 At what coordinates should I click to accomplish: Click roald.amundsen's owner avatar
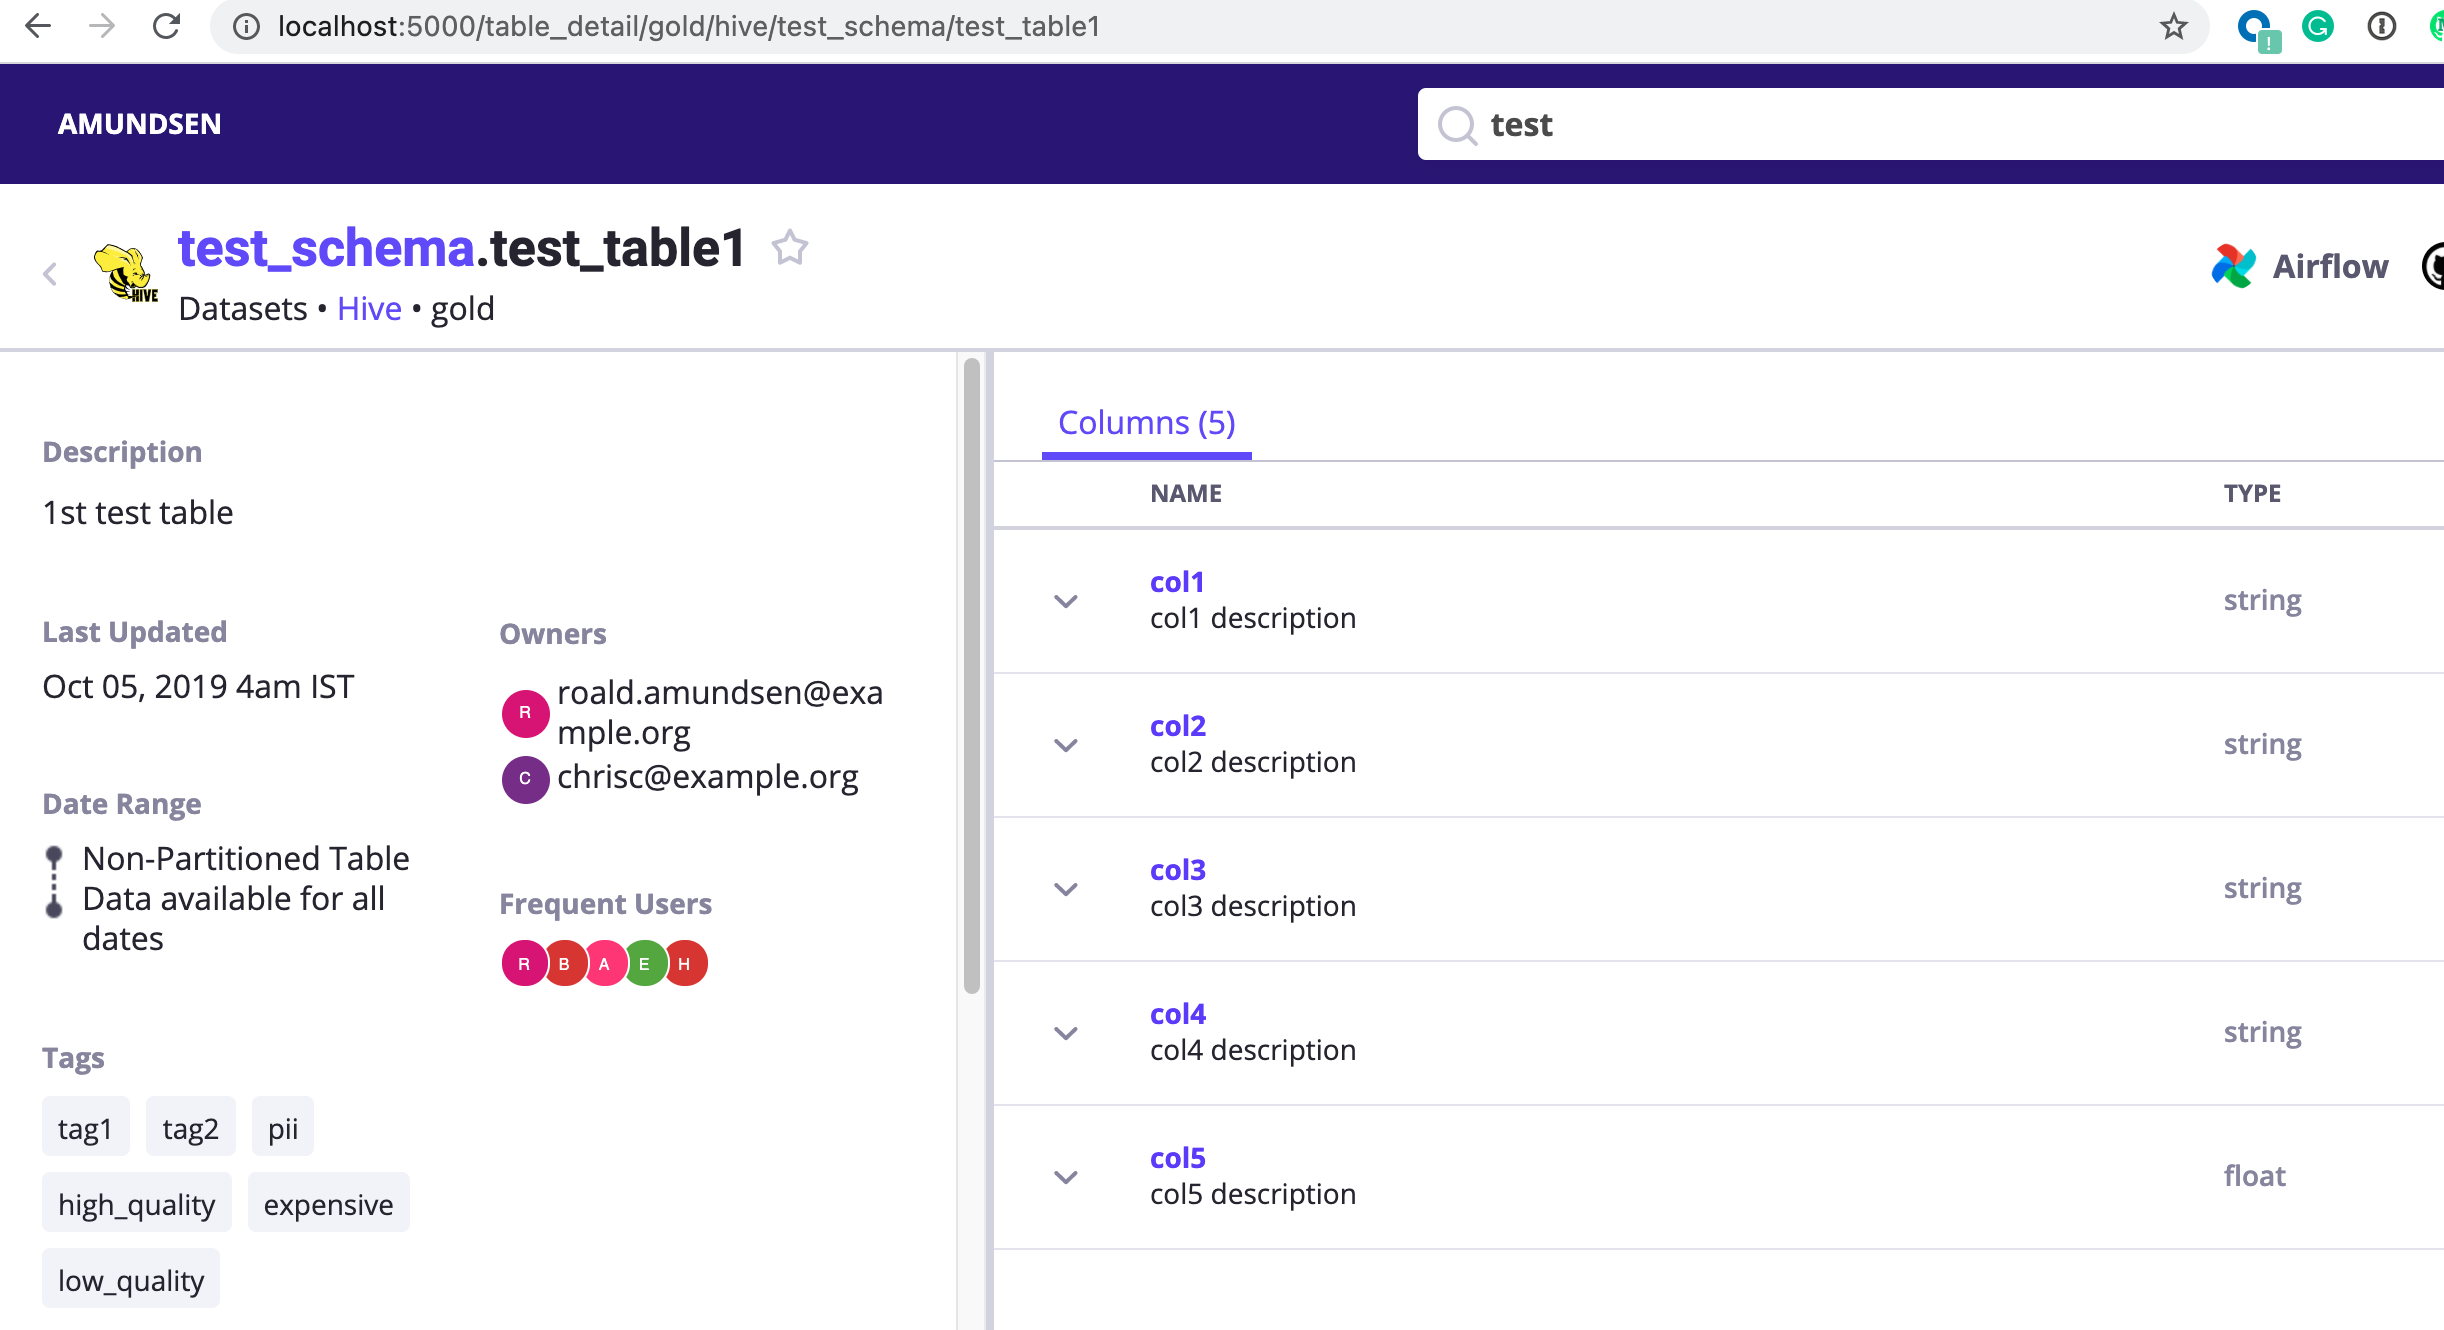click(525, 713)
